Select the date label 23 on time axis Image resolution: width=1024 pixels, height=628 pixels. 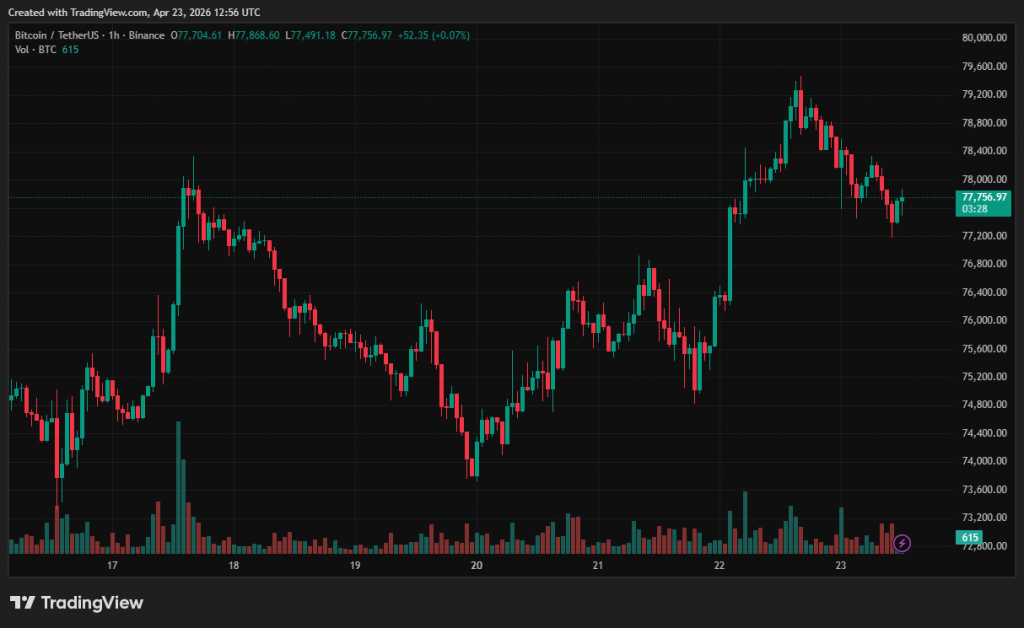841,565
